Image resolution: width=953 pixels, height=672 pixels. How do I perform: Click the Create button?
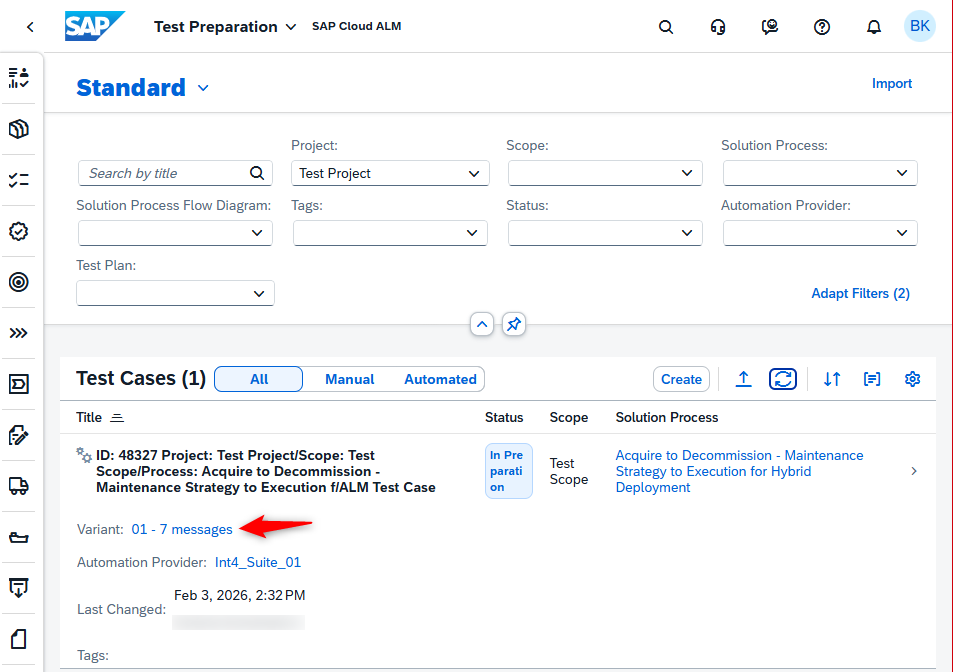pyautogui.click(x=681, y=379)
